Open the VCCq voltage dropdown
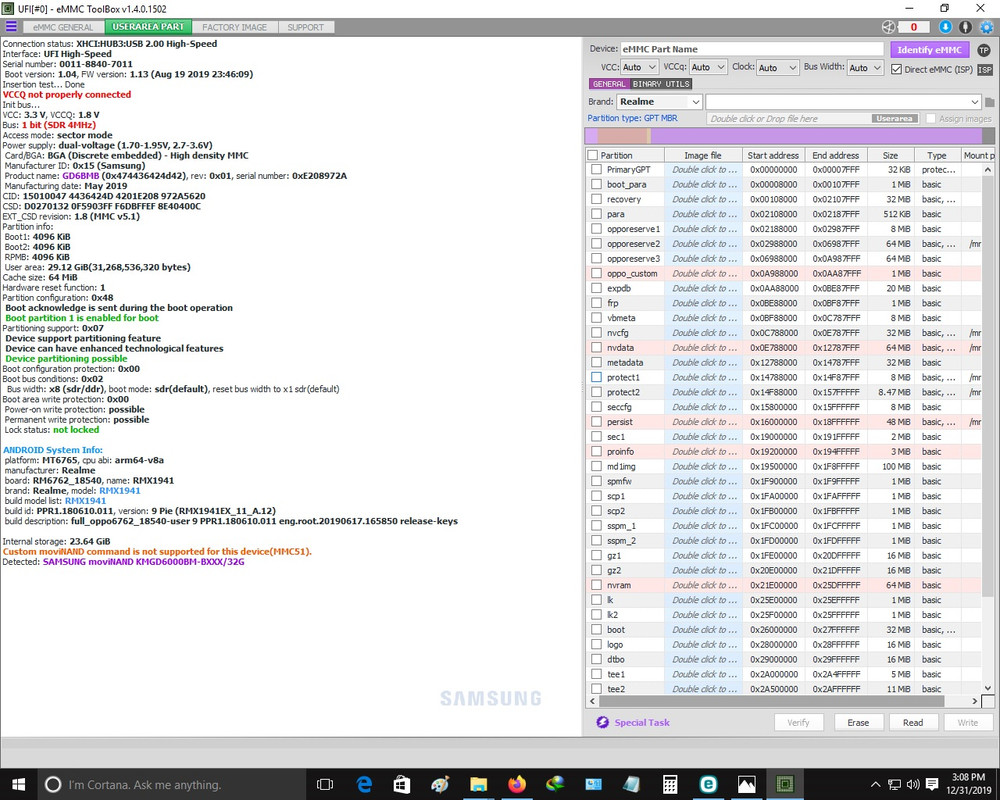The image size is (1000, 800). [708, 67]
